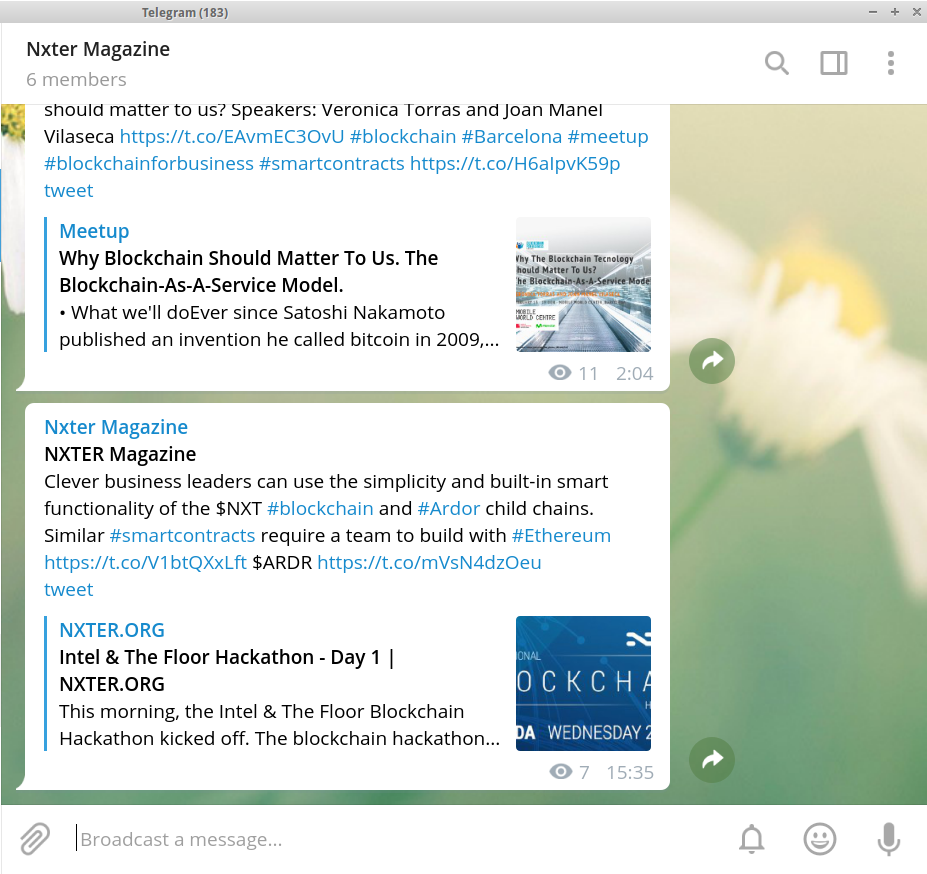Select the #Barcelona hashtag
Image resolution: width=927 pixels, height=874 pixels.
point(511,137)
